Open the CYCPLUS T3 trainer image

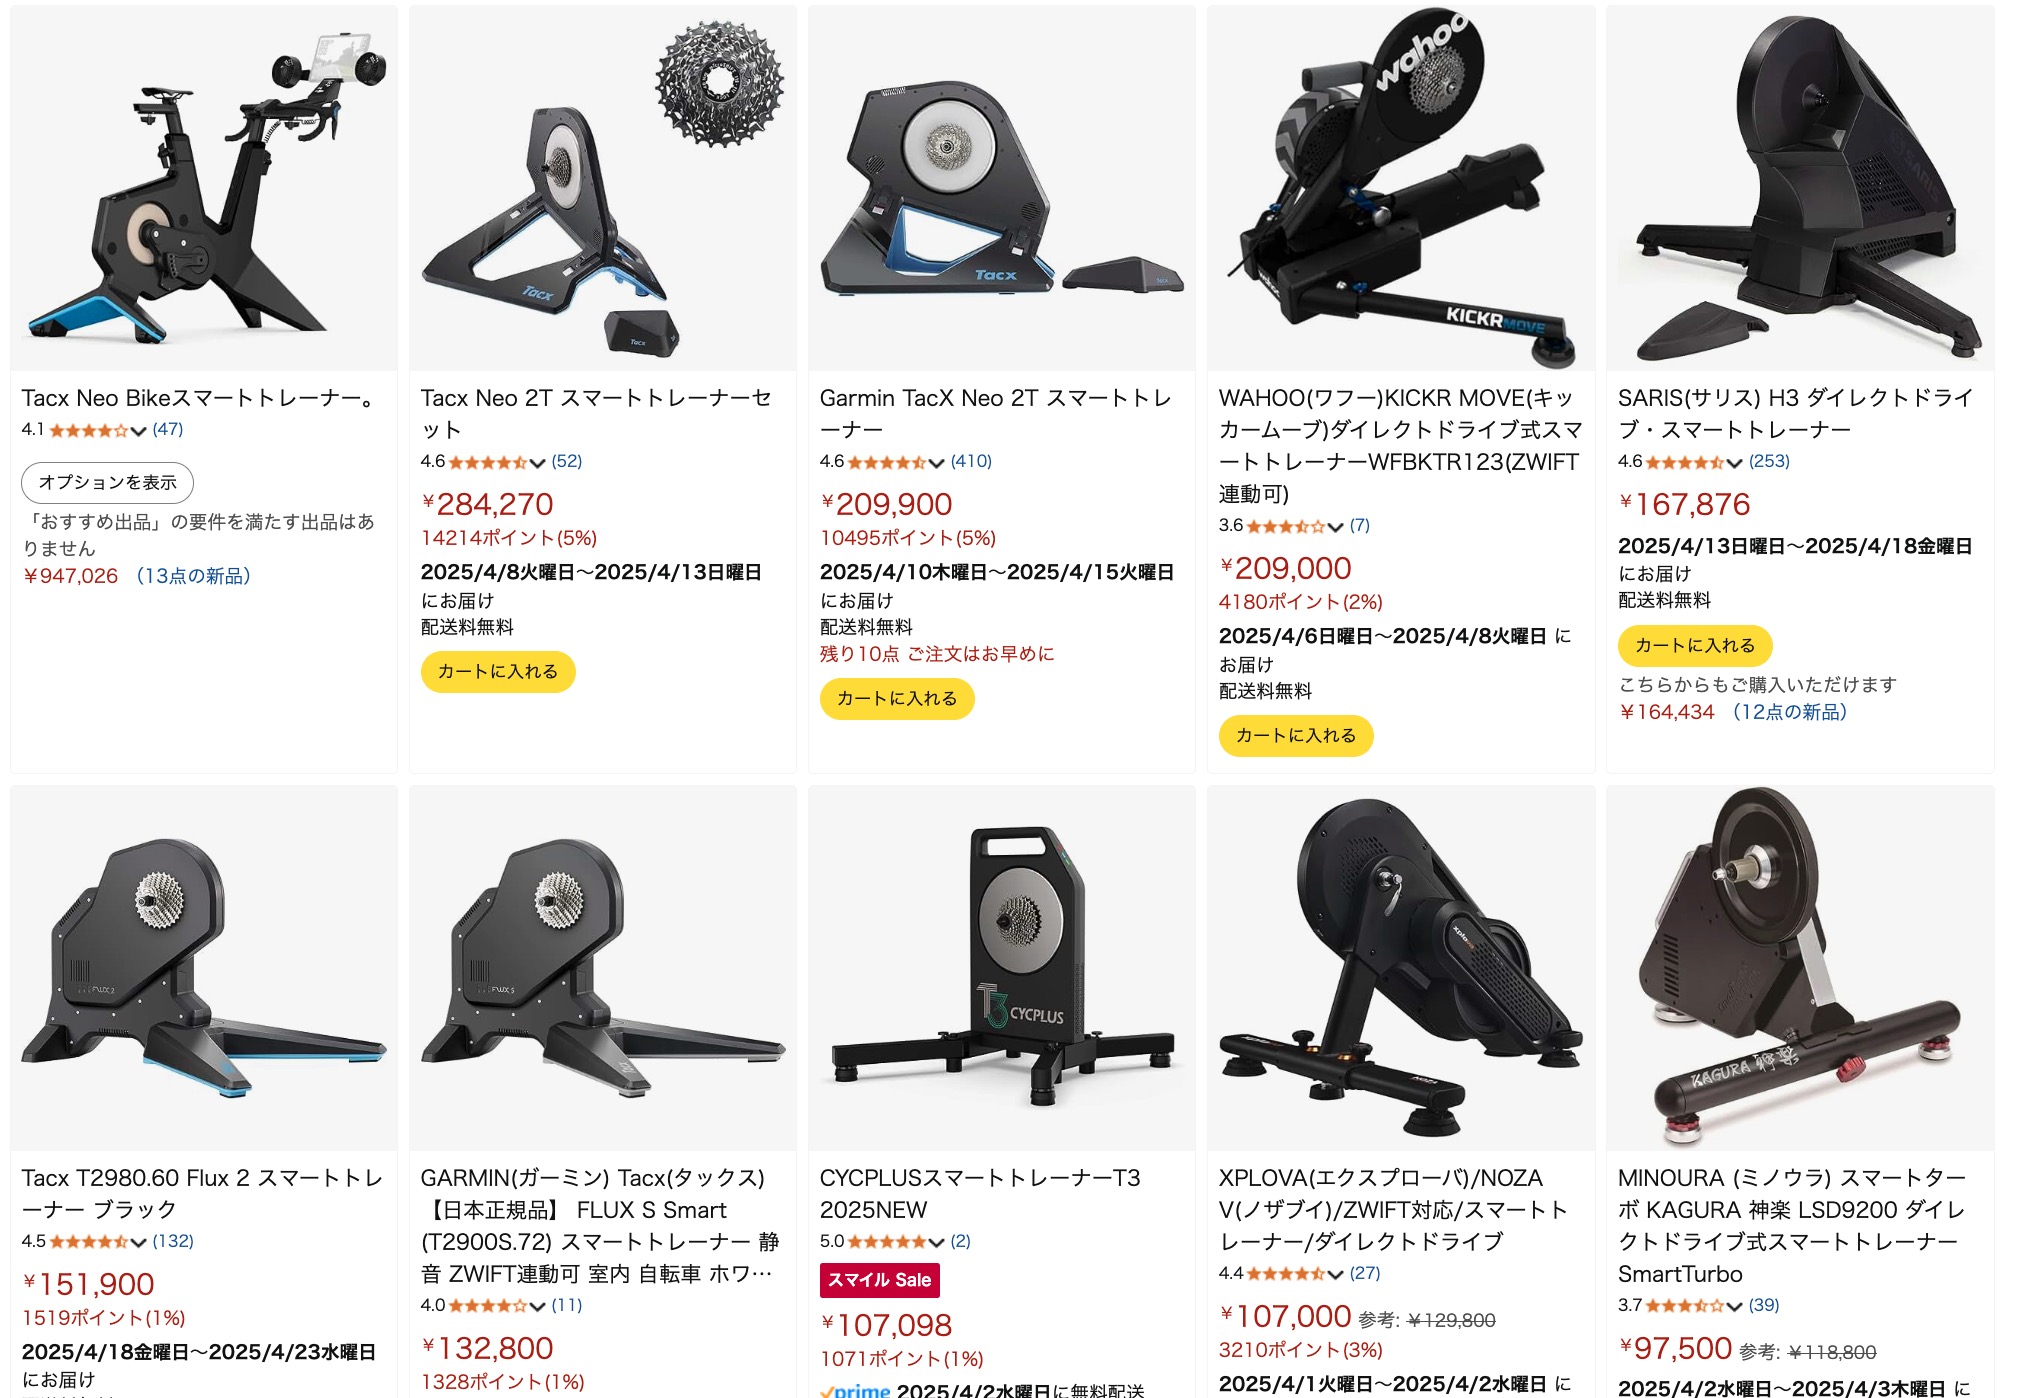[1002, 968]
